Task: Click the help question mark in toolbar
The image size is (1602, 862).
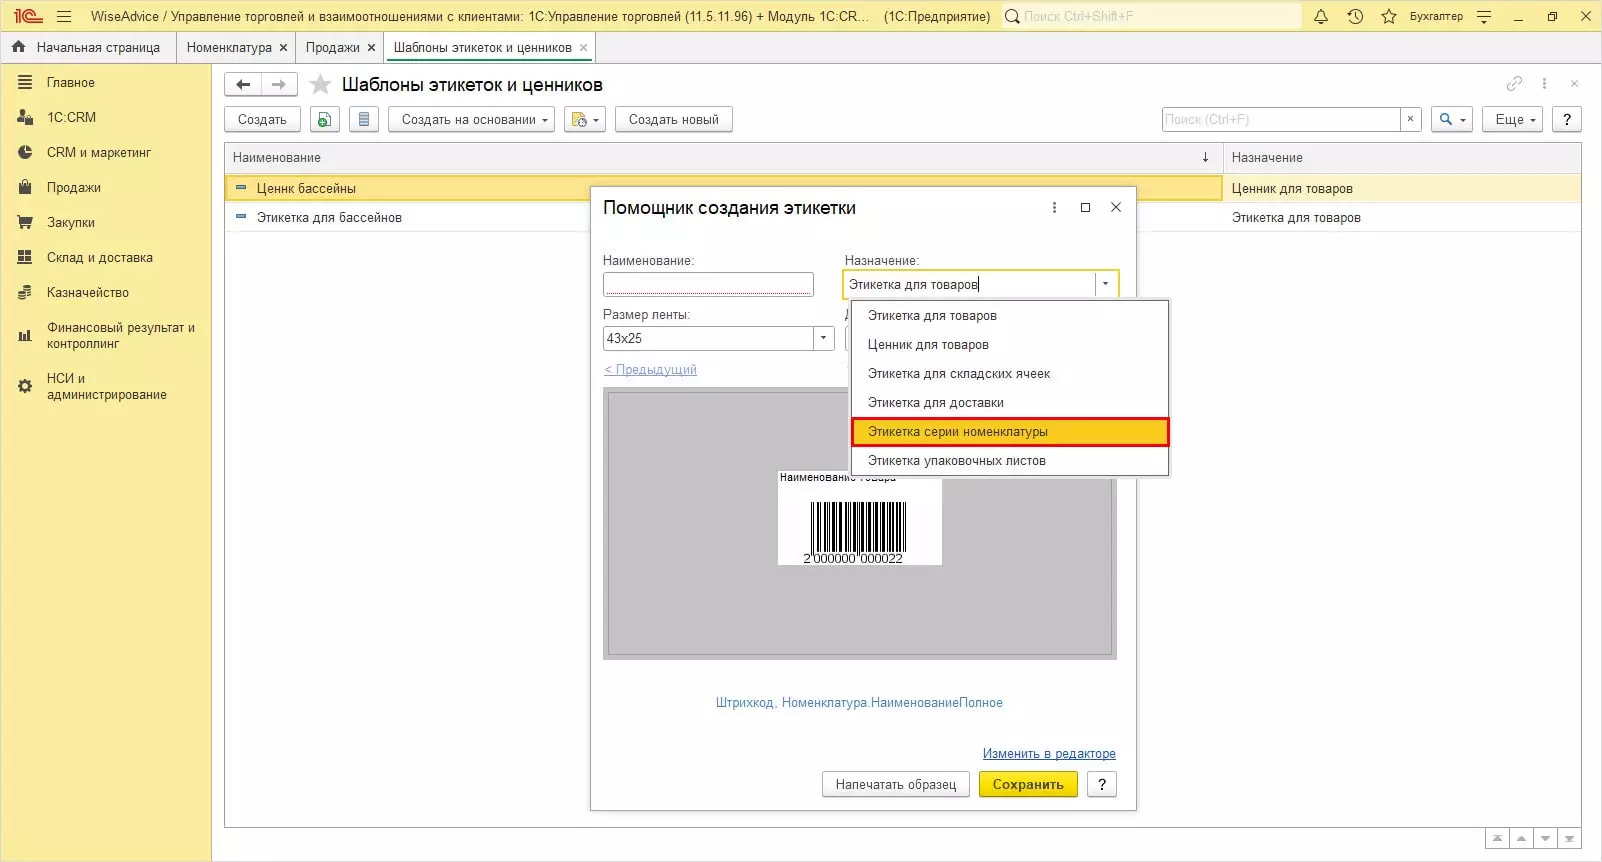Action: click(1567, 120)
